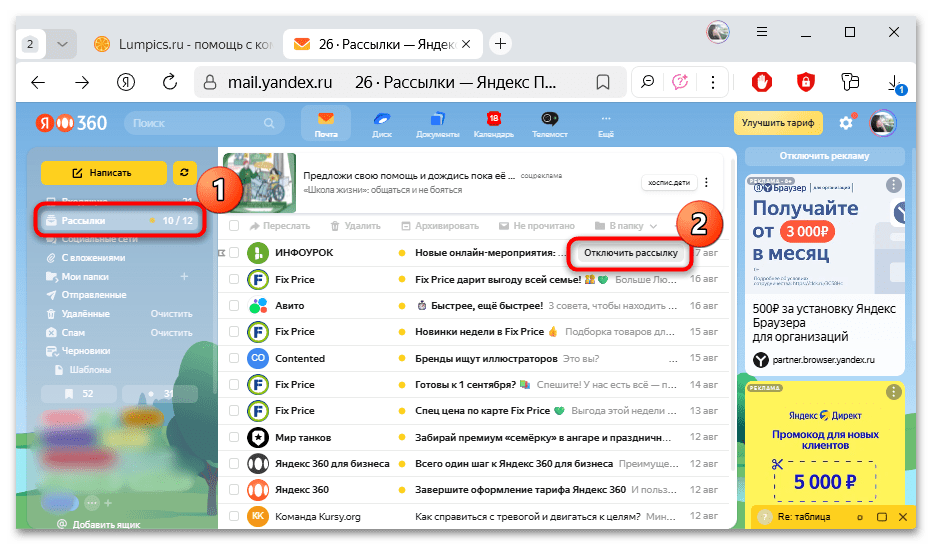The image size is (932, 545).
Task: Open a new browser tab
Action: 500,44
